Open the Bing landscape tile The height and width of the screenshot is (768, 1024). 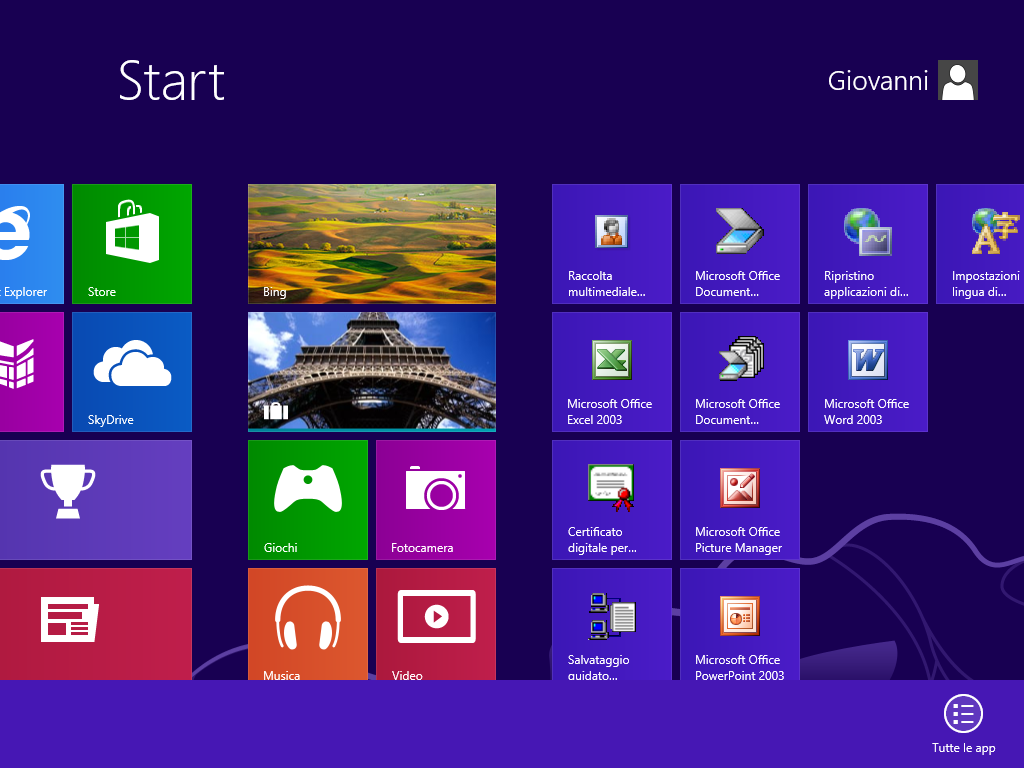(x=372, y=244)
